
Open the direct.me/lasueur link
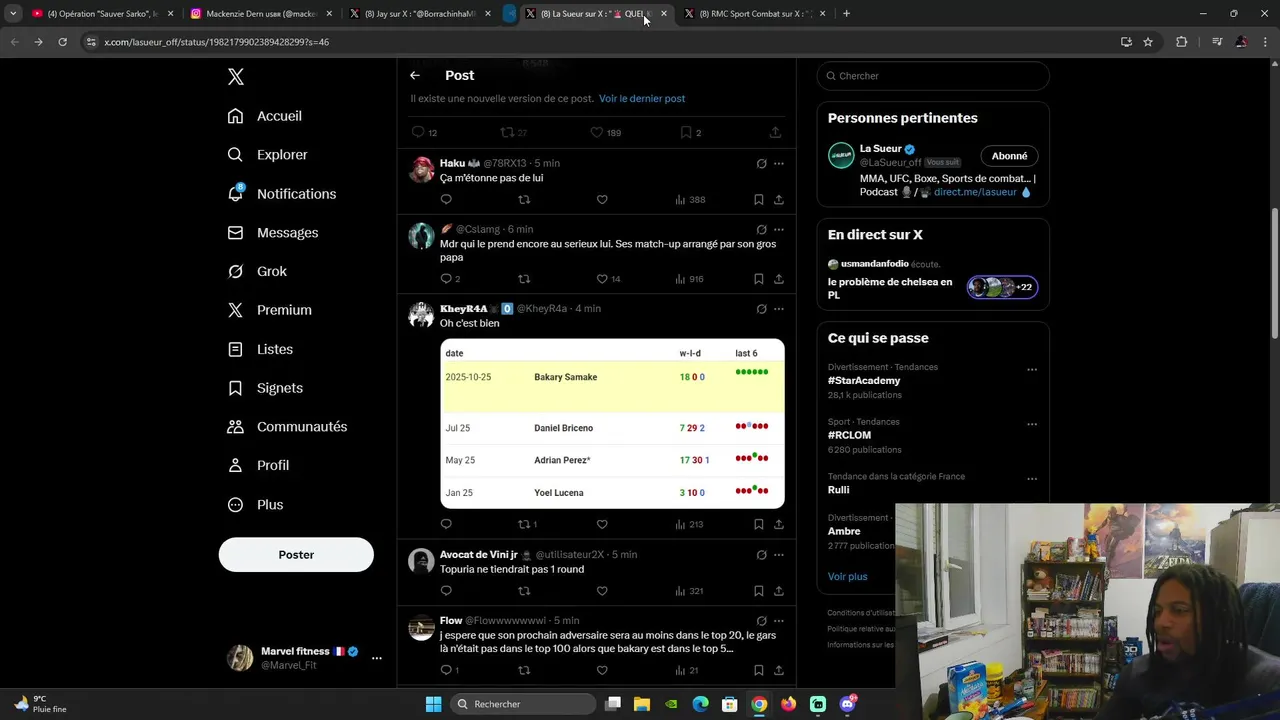(x=975, y=192)
